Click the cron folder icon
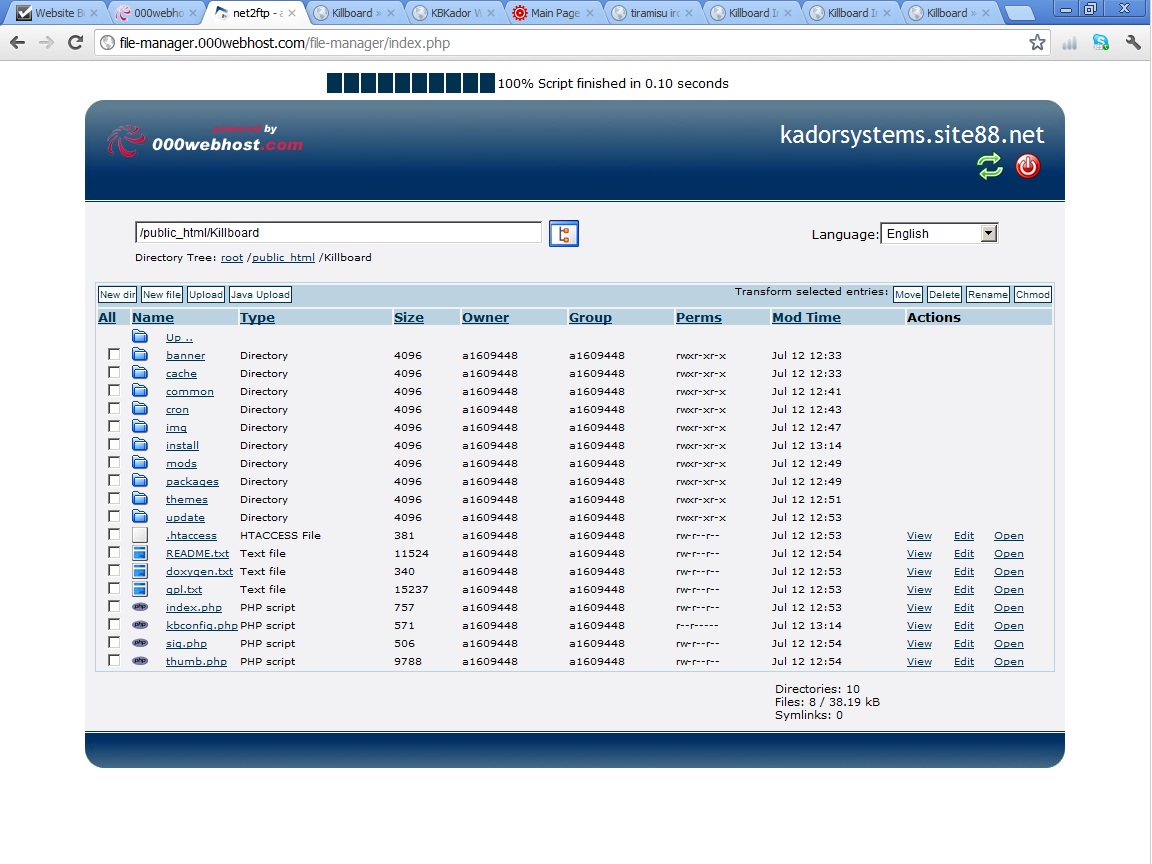Viewport: 1152px width, 864px height. (140, 408)
